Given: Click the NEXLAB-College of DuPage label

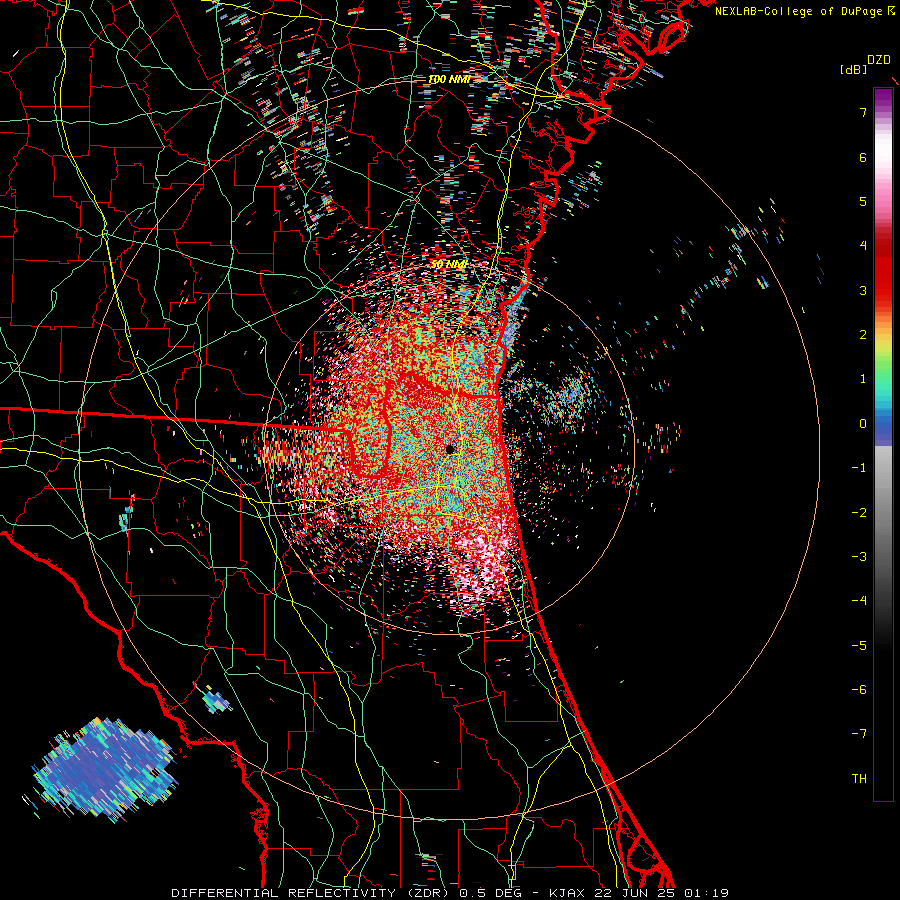Looking at the screenshot, I should [x=800, y=11].
